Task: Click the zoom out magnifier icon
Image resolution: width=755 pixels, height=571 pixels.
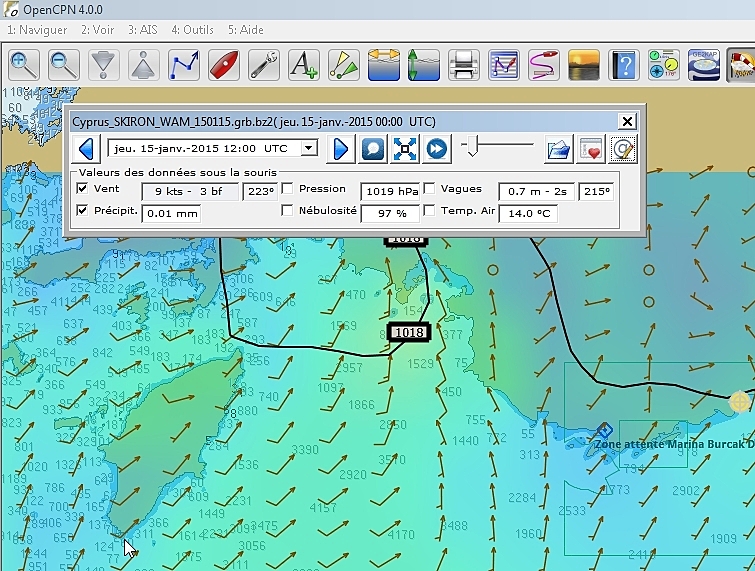Action: (64, 65)
